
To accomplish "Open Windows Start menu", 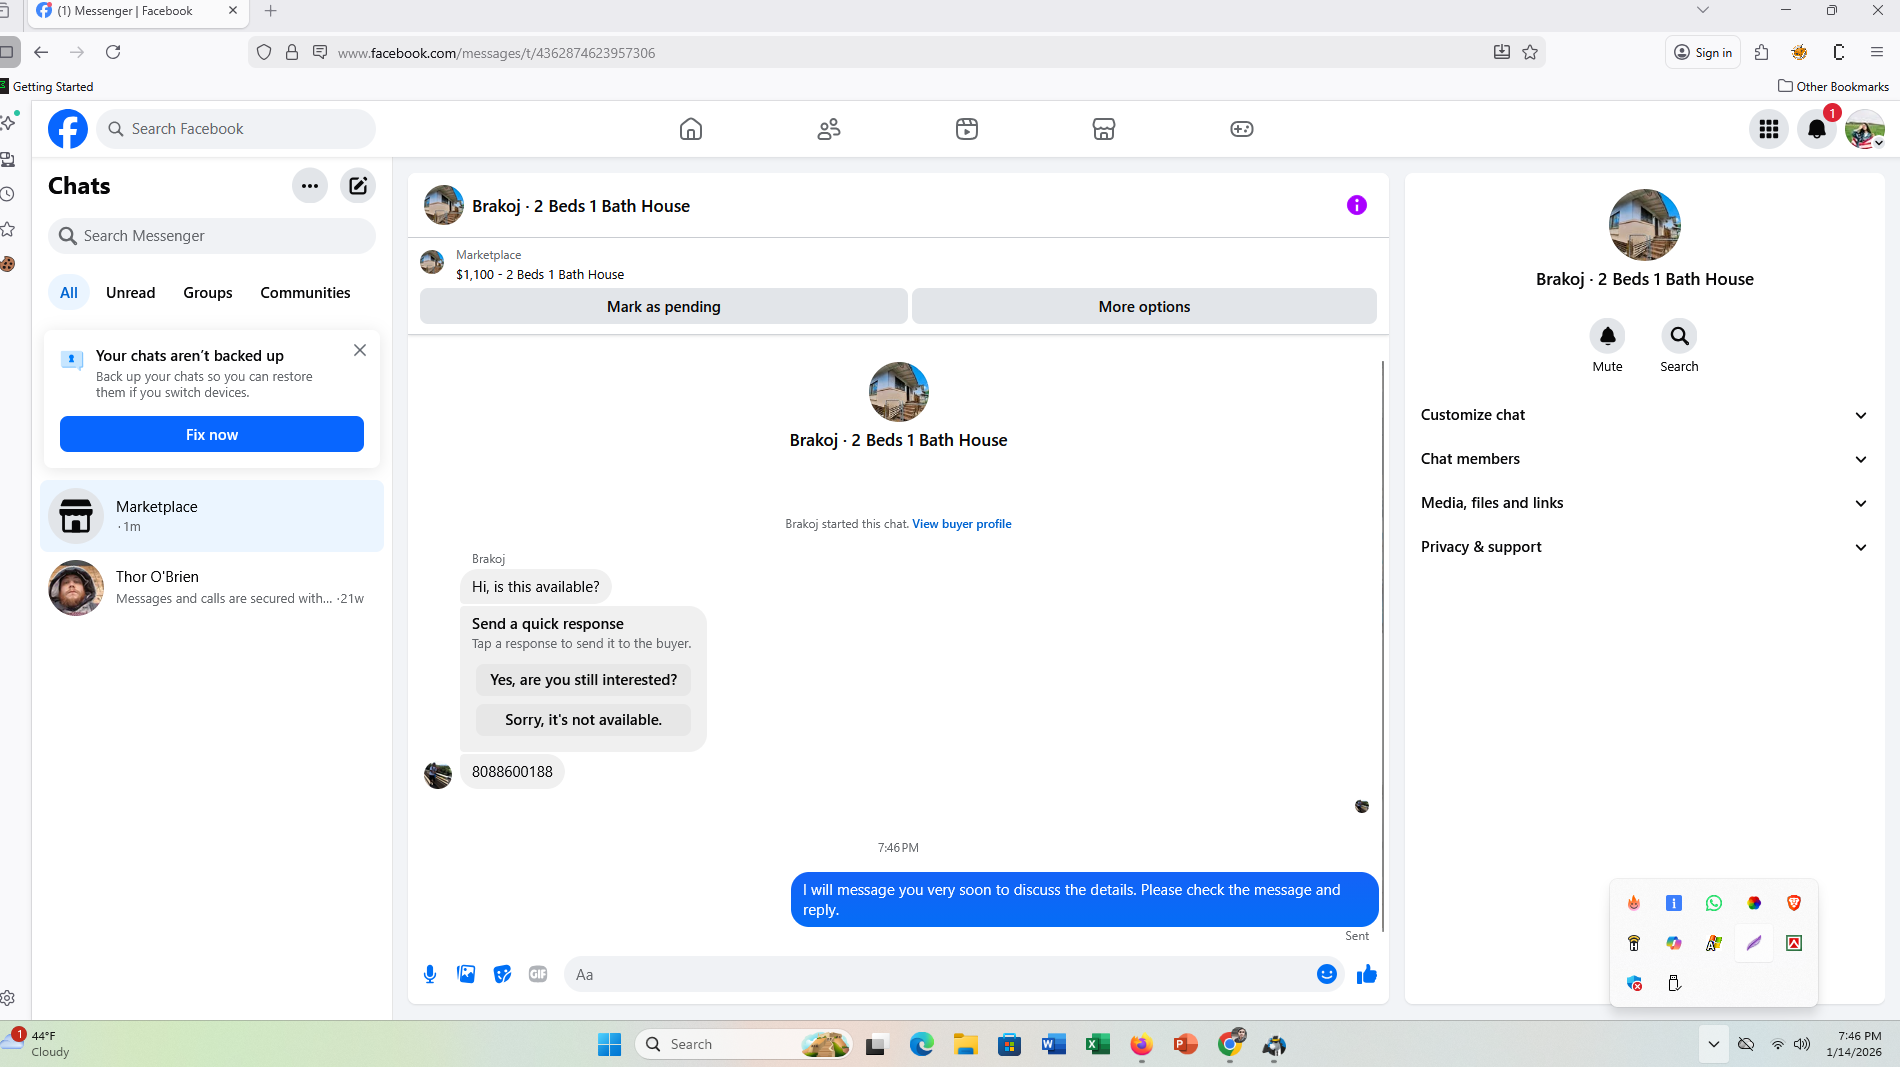I will pyautogui.click(x=609, y=1044).
